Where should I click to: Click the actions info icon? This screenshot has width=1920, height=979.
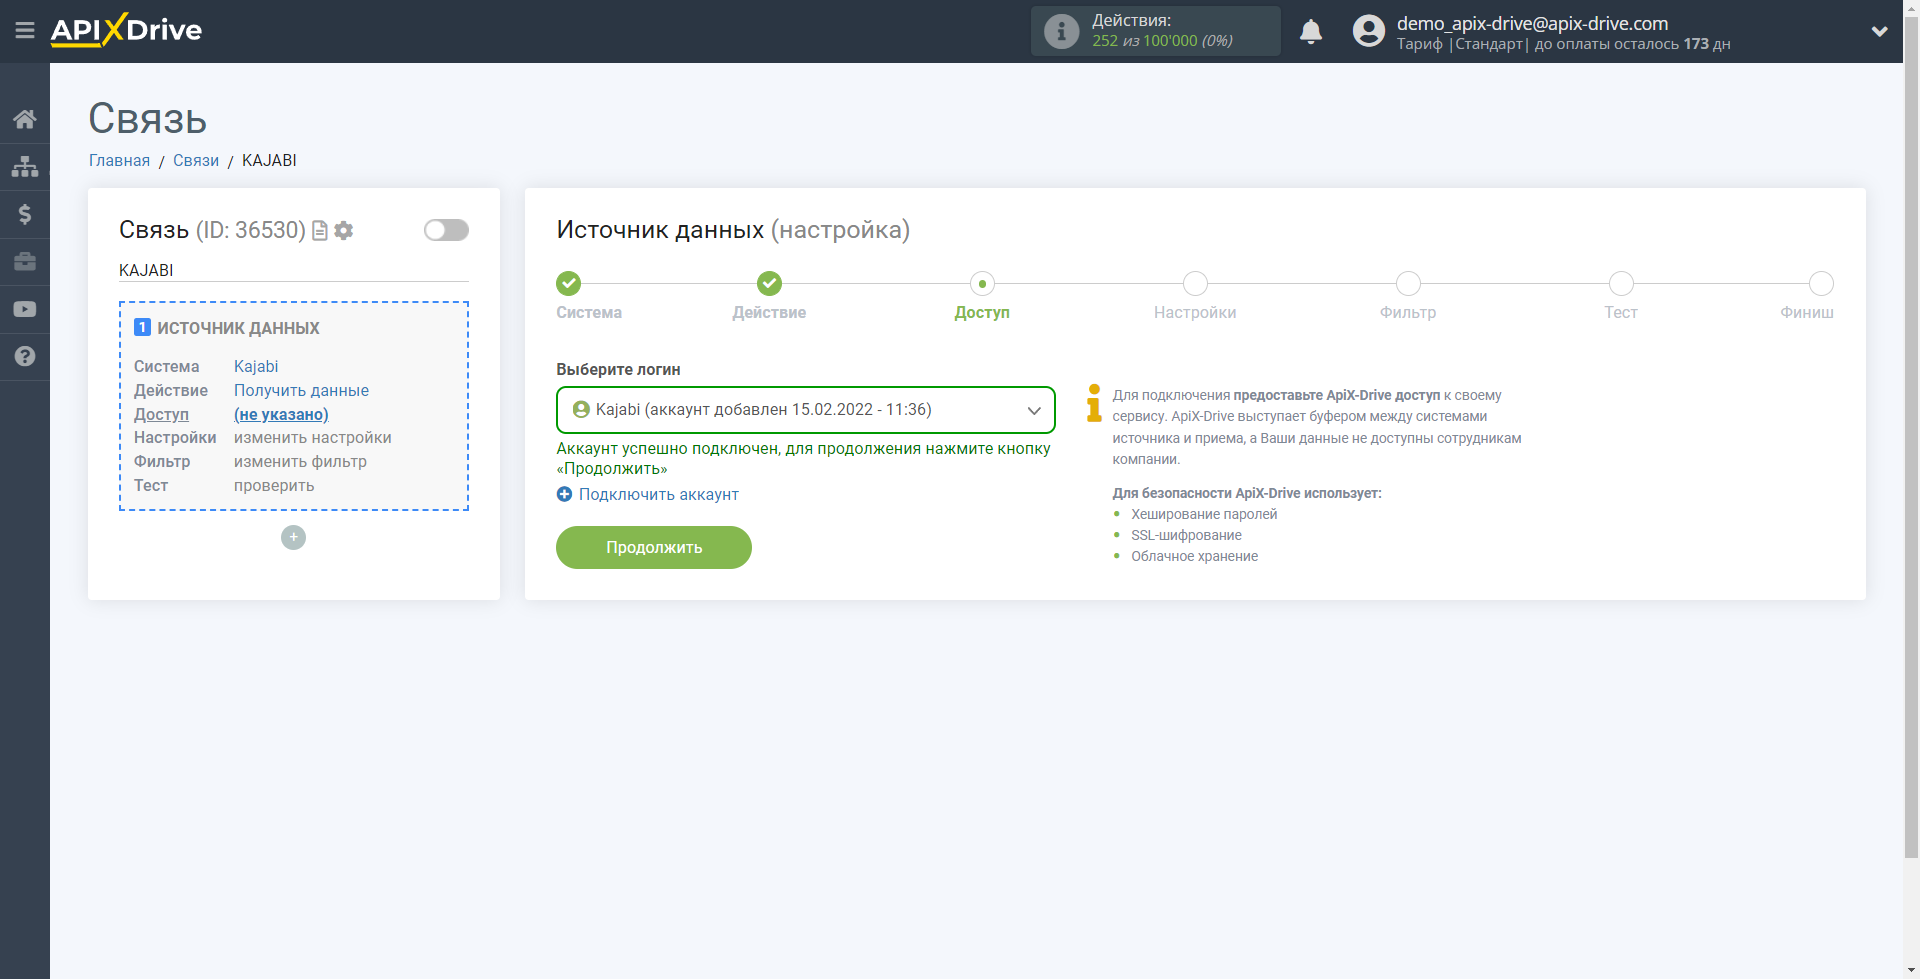click(x=1061, y=31)
